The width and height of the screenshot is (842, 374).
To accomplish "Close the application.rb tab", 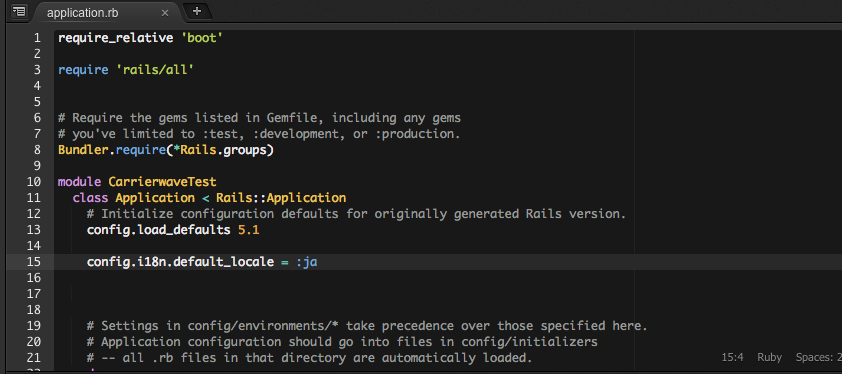I will [x=165, y=13].
